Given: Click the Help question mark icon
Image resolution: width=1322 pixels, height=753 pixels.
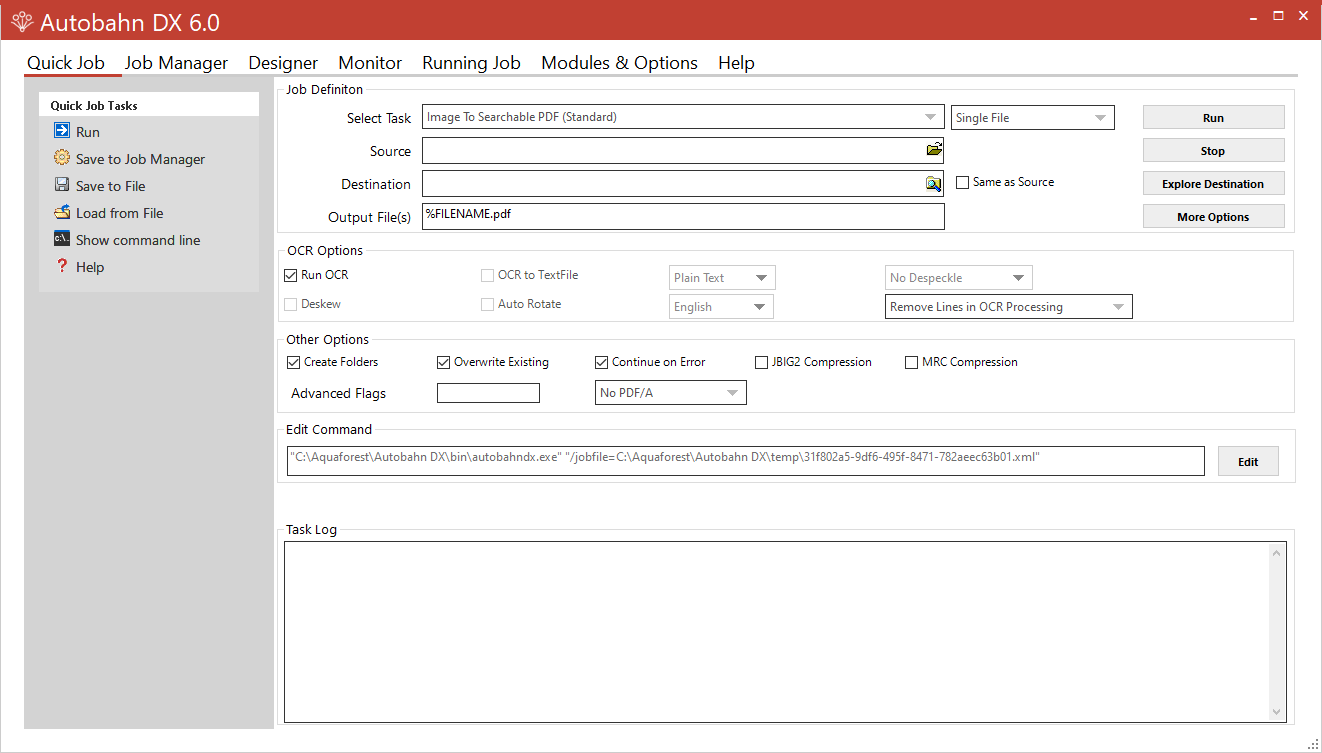Looking at the screenshot, I should [x=62, y=266].
